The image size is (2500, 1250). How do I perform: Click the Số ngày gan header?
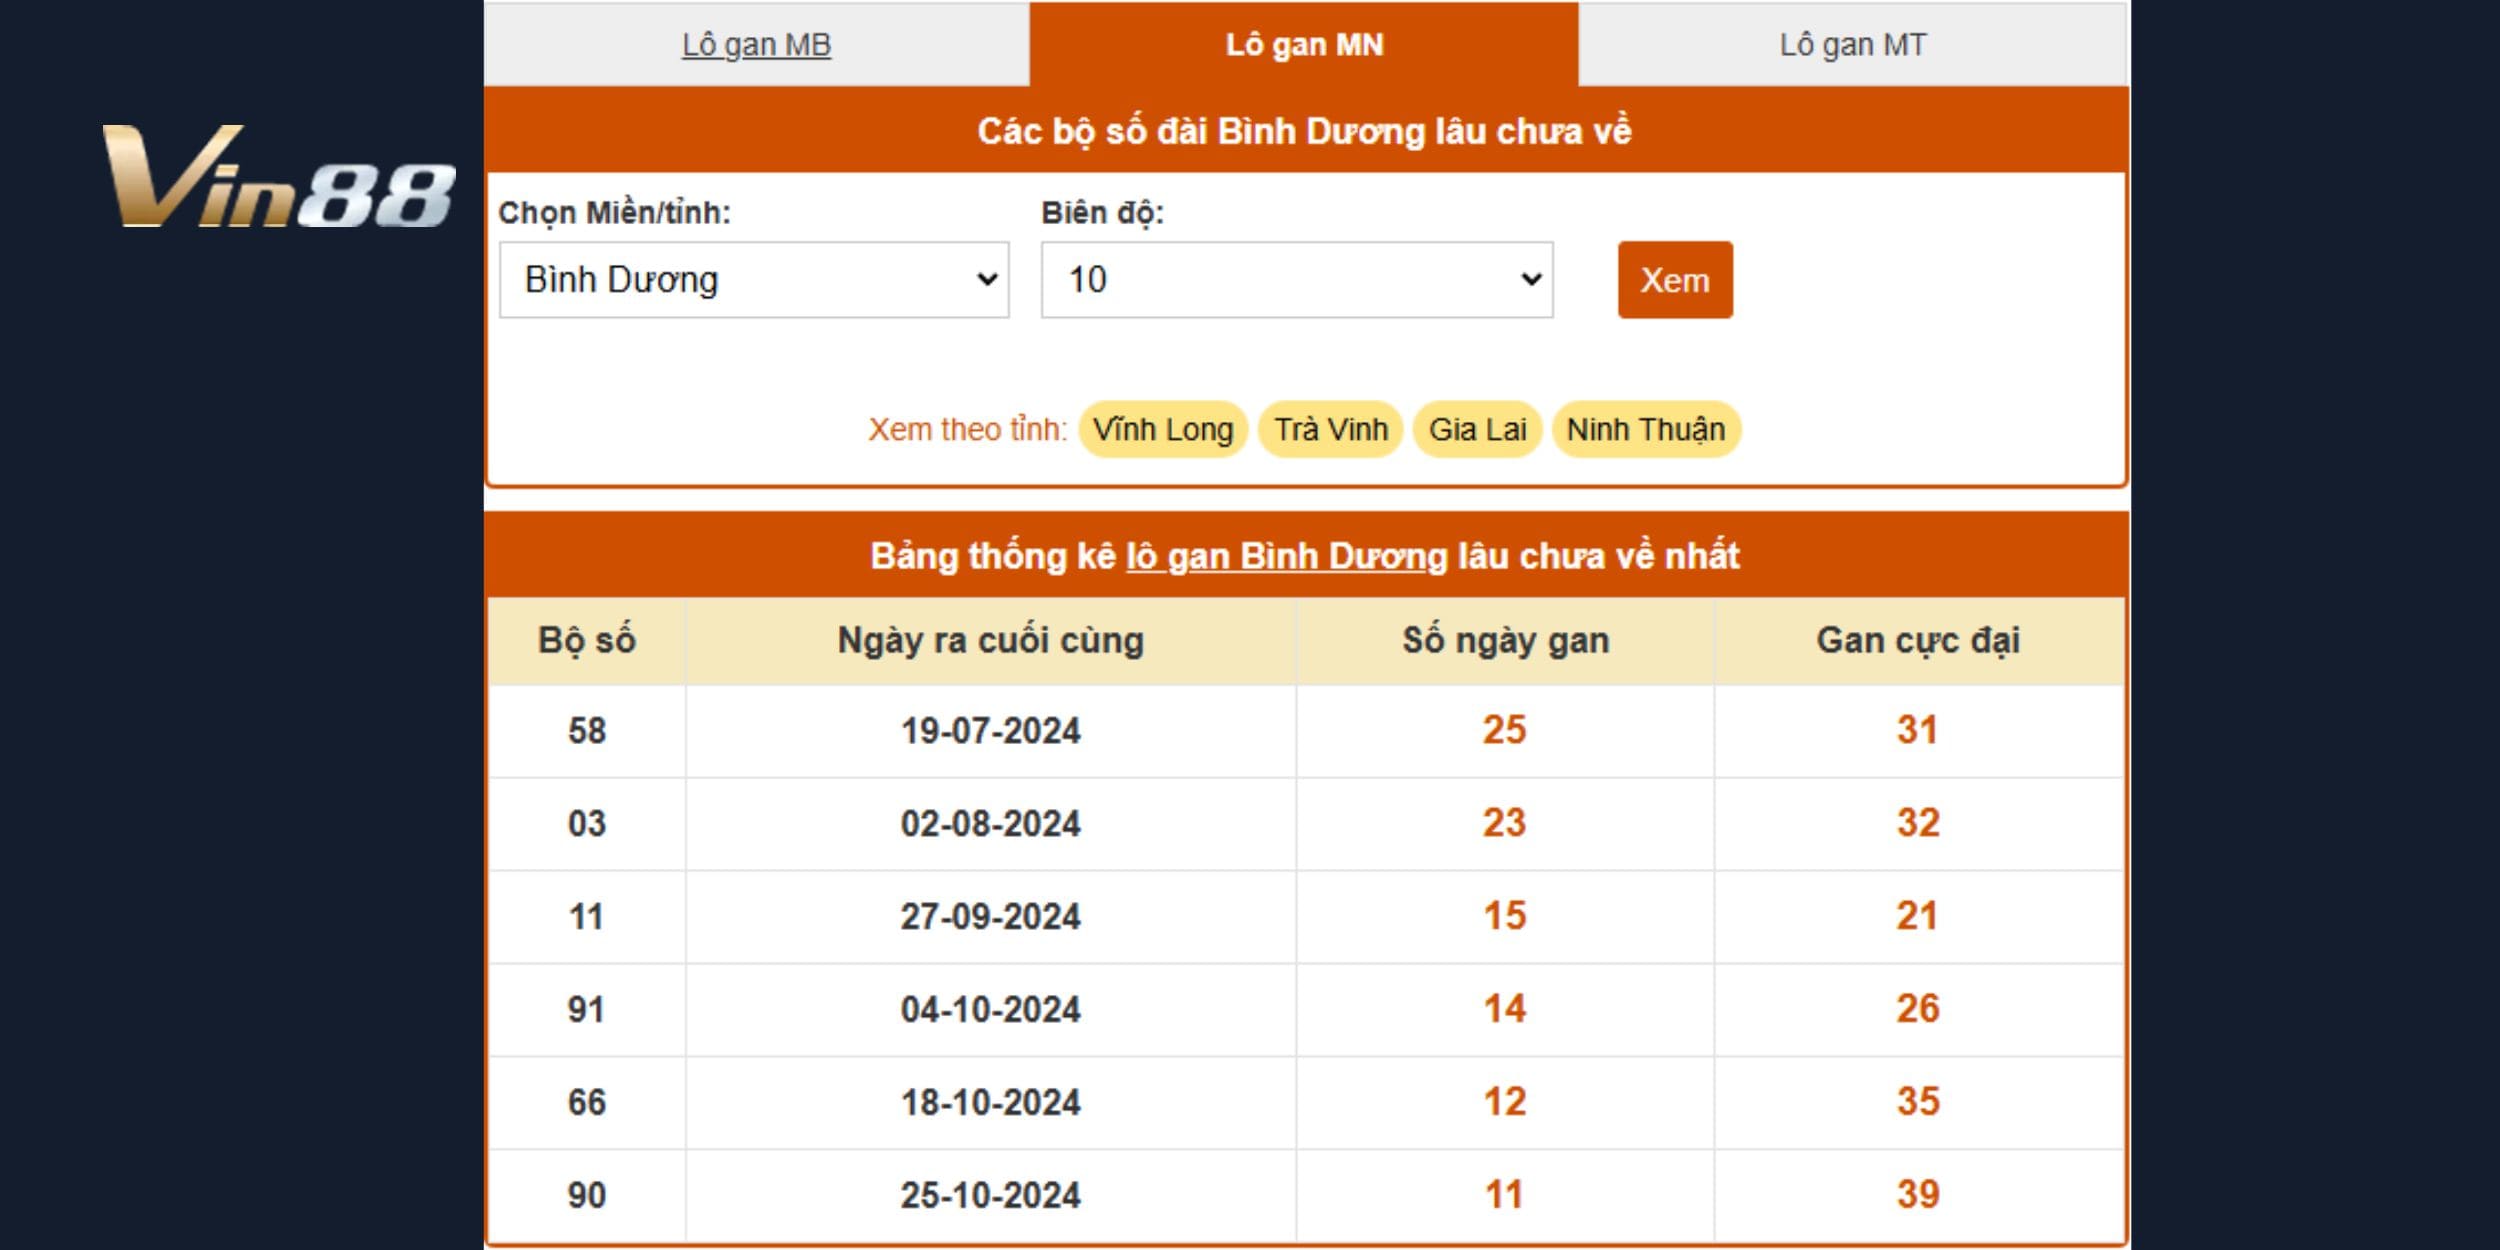pos(1505,641)
